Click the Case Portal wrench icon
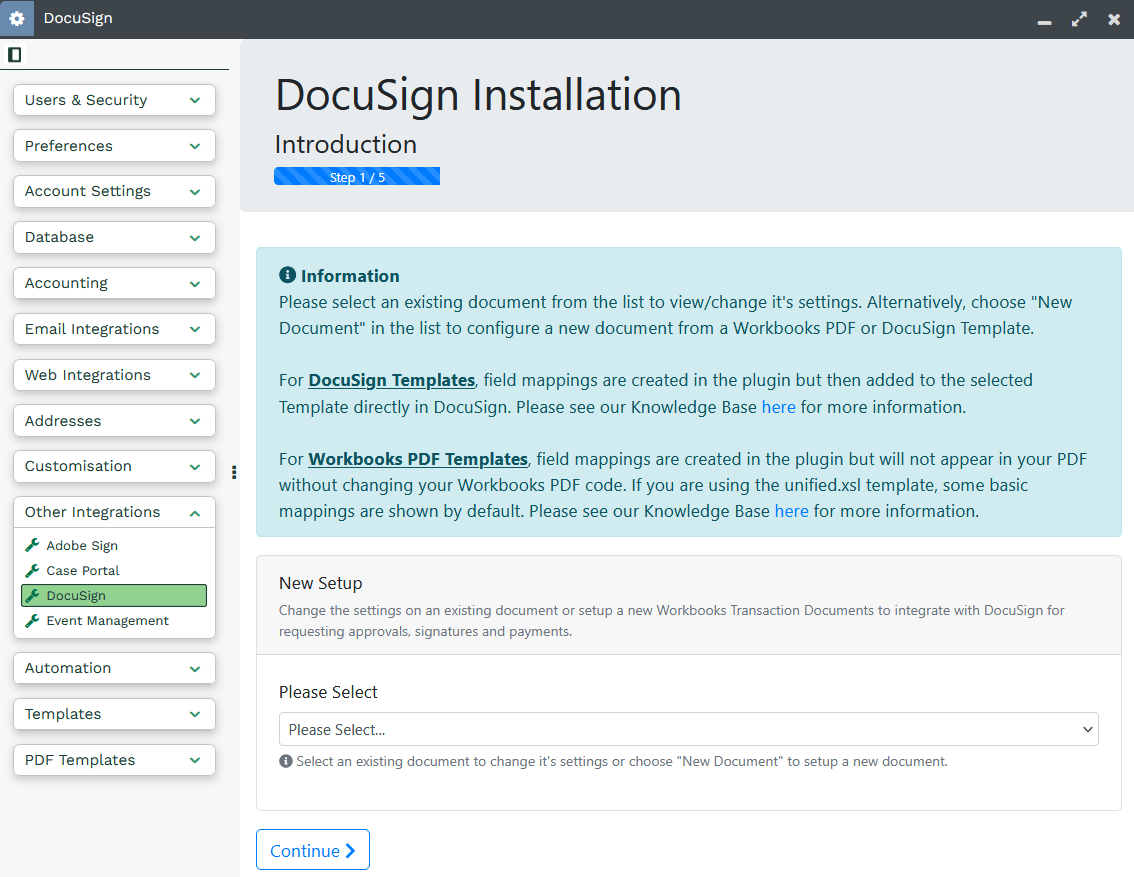This screenshot has width=1134, height=877. (x=32, y=570)
